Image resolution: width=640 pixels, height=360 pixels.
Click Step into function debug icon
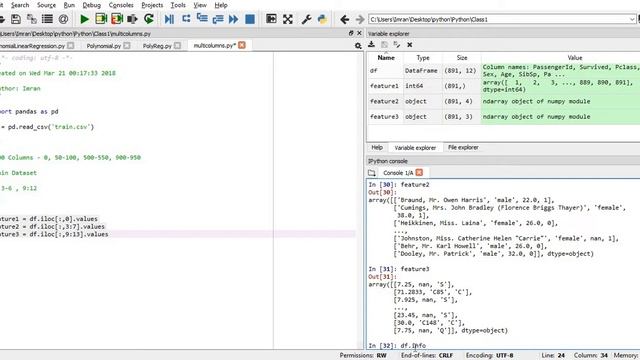coord(202,19)
